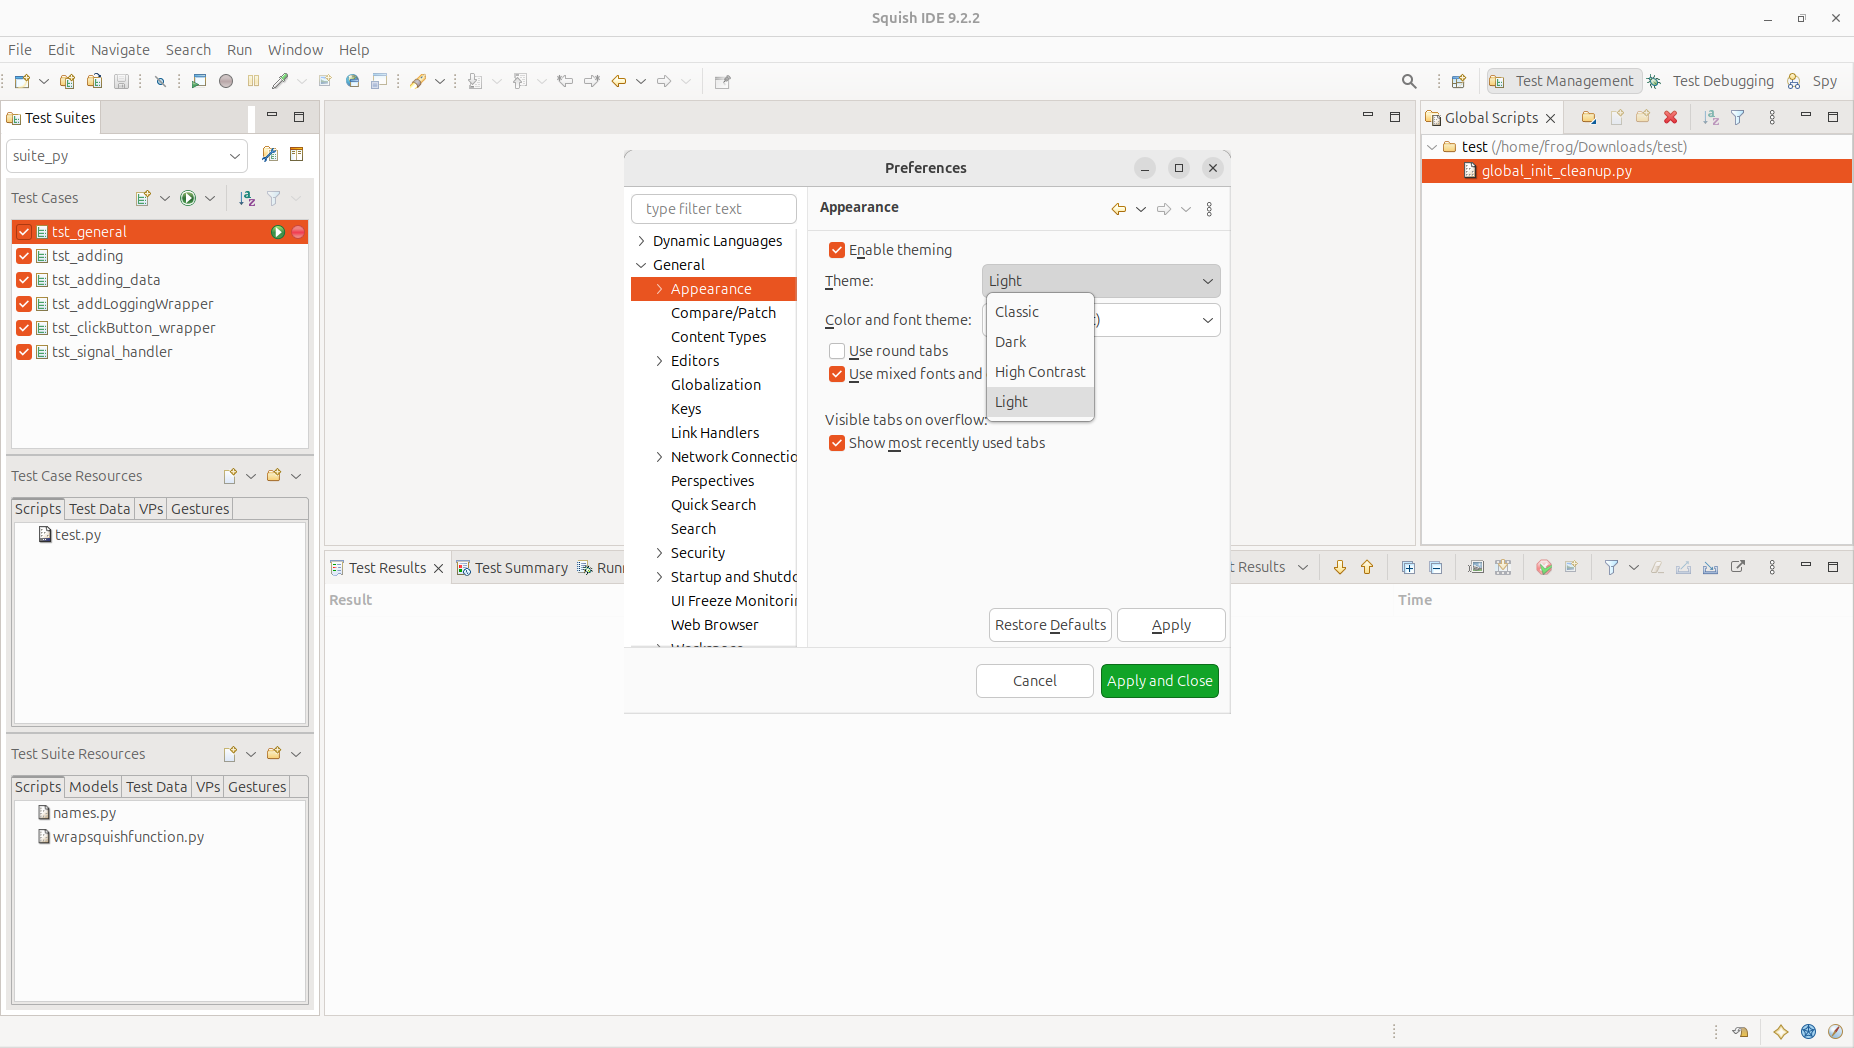Uncheck the tst_addLoggingWrapper checkbox
1854x1048 pixels.
pos(24,304)
